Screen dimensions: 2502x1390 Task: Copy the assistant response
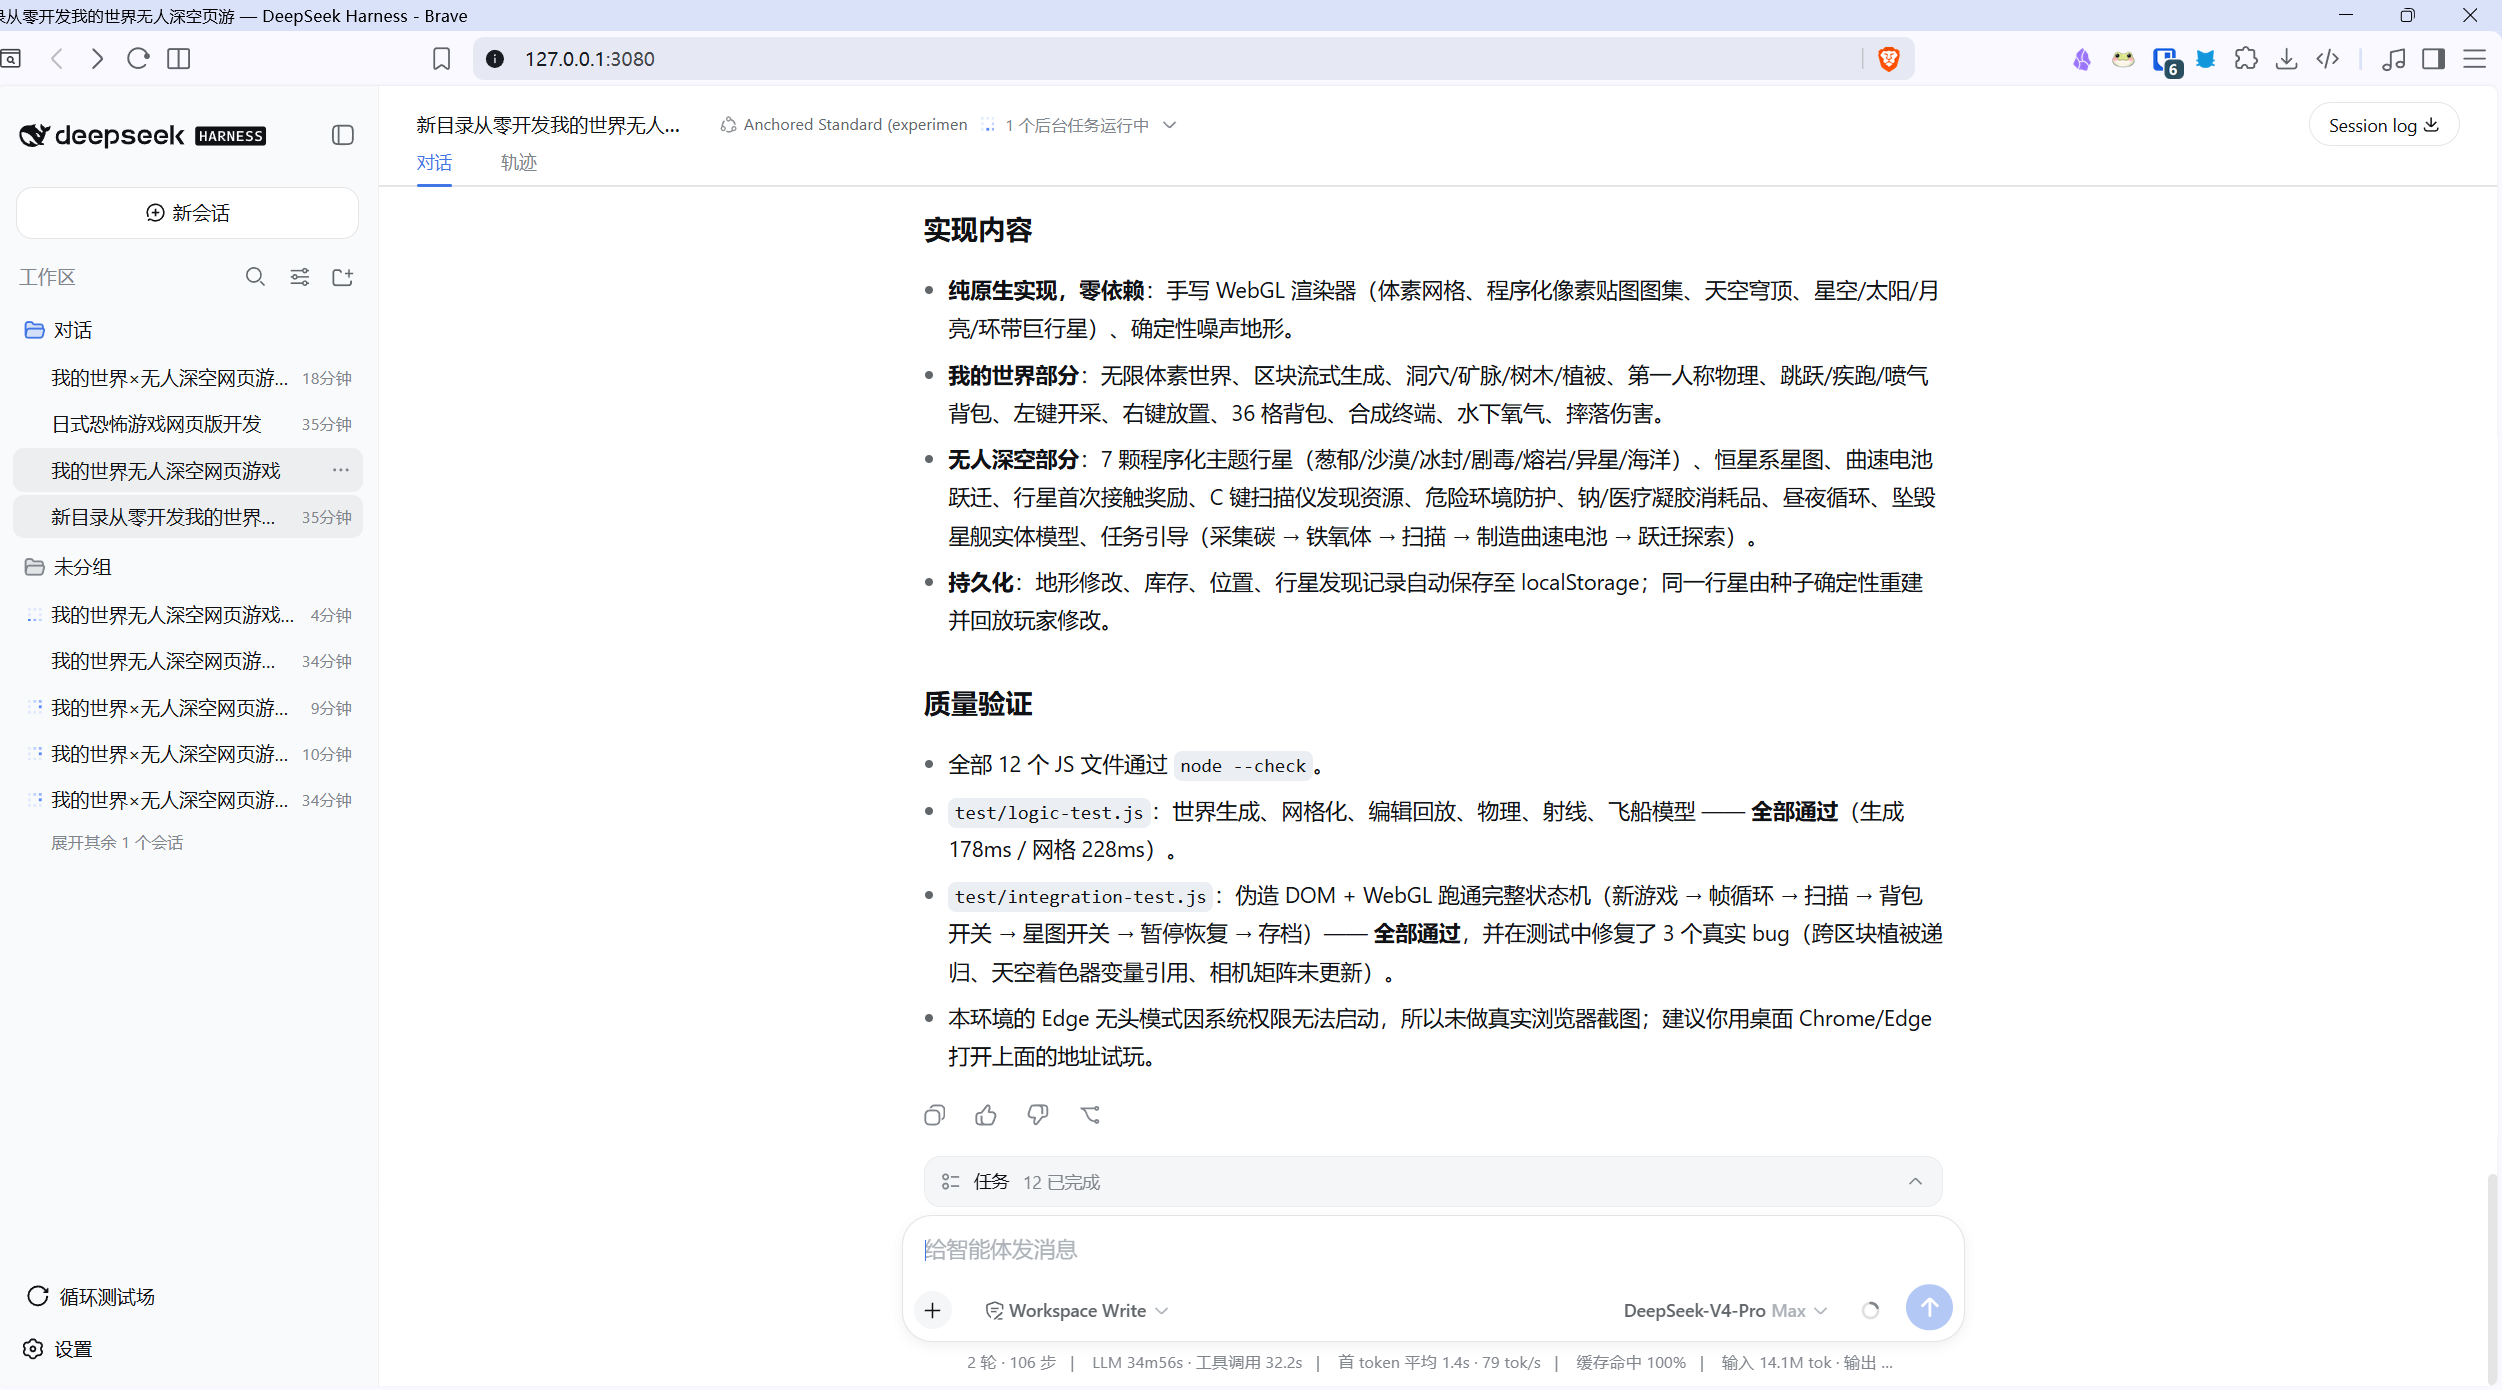(934, 1115)
